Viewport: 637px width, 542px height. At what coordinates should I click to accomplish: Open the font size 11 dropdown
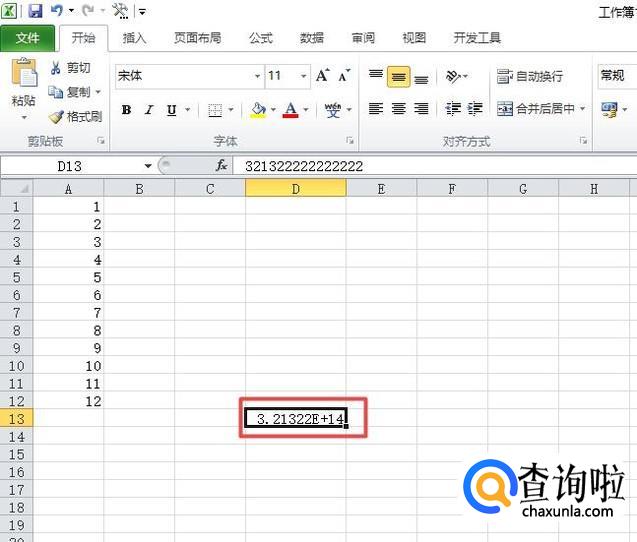pyautogui.click(x=303, y=76)
